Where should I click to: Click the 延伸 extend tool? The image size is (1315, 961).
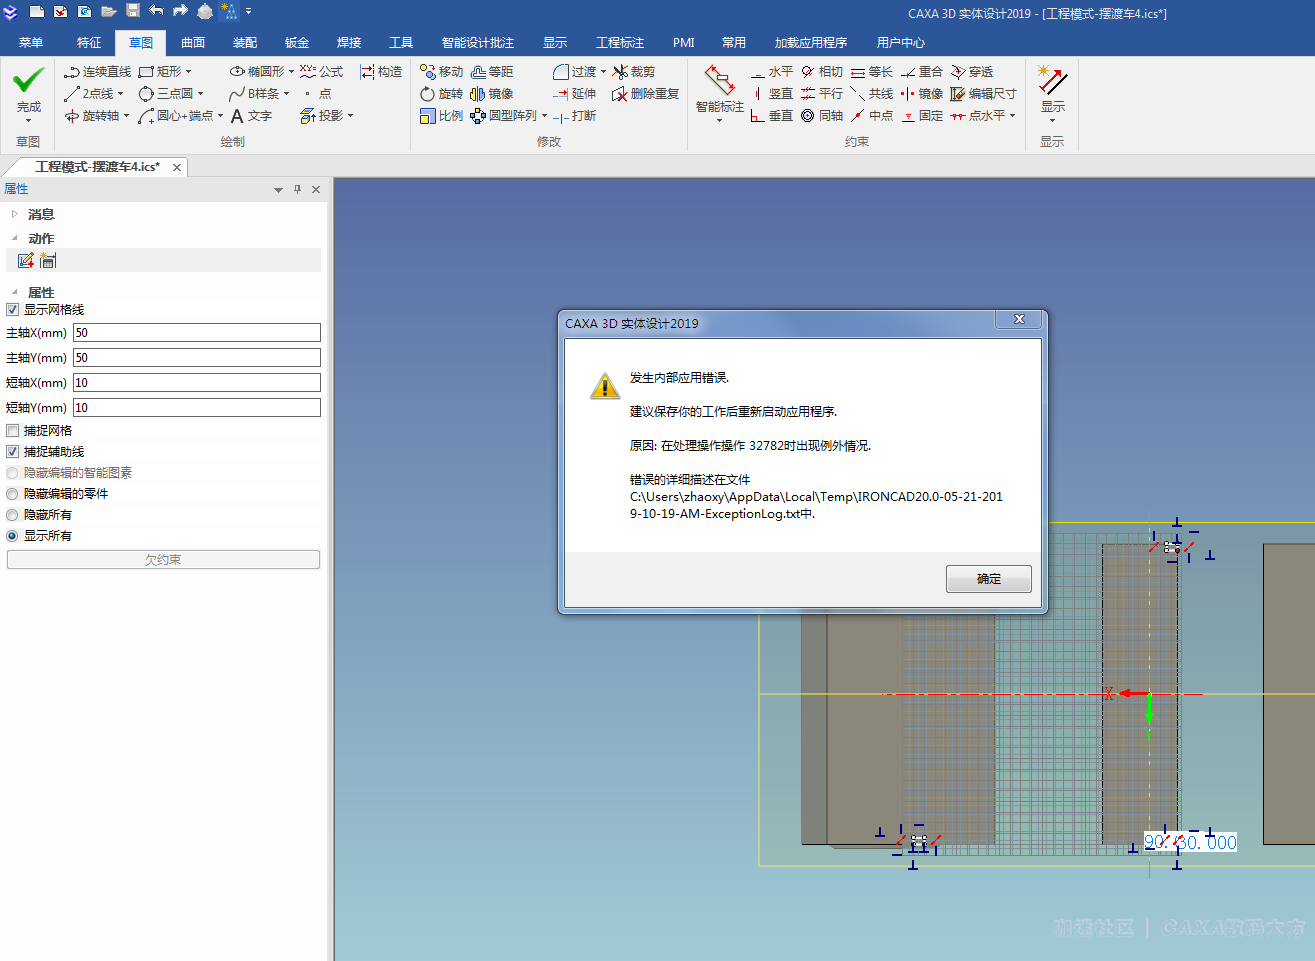pyautogui.click(x=575, y=94)
